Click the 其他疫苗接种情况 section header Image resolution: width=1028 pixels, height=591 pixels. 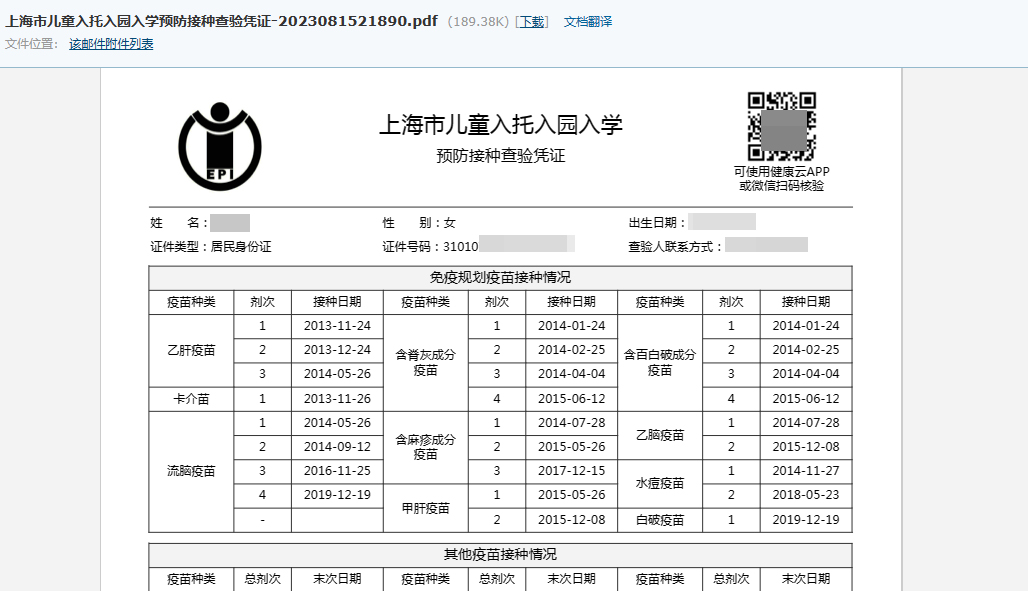(x=500, y=554)
